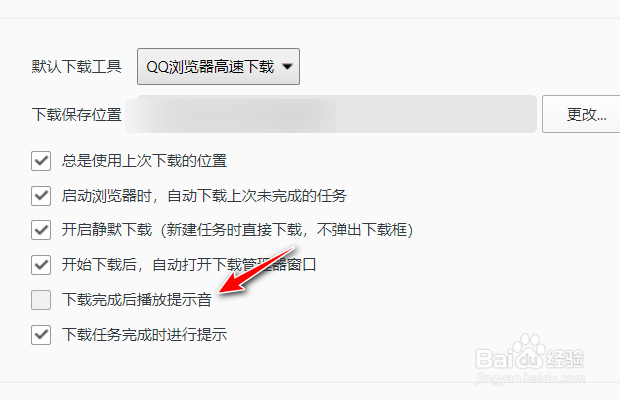Disable the 开启静默下载 checkbox

(41, 230)
